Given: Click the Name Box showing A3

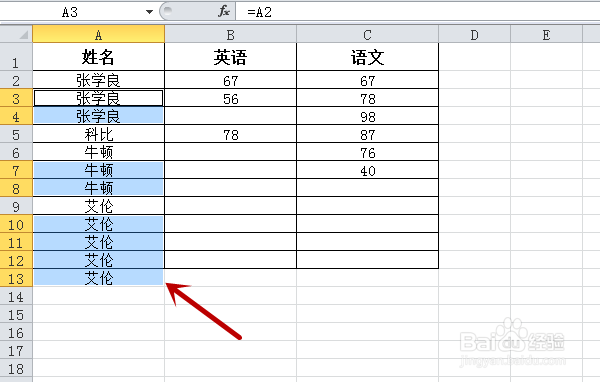Looking at the screenshot, I should [71, 12].
